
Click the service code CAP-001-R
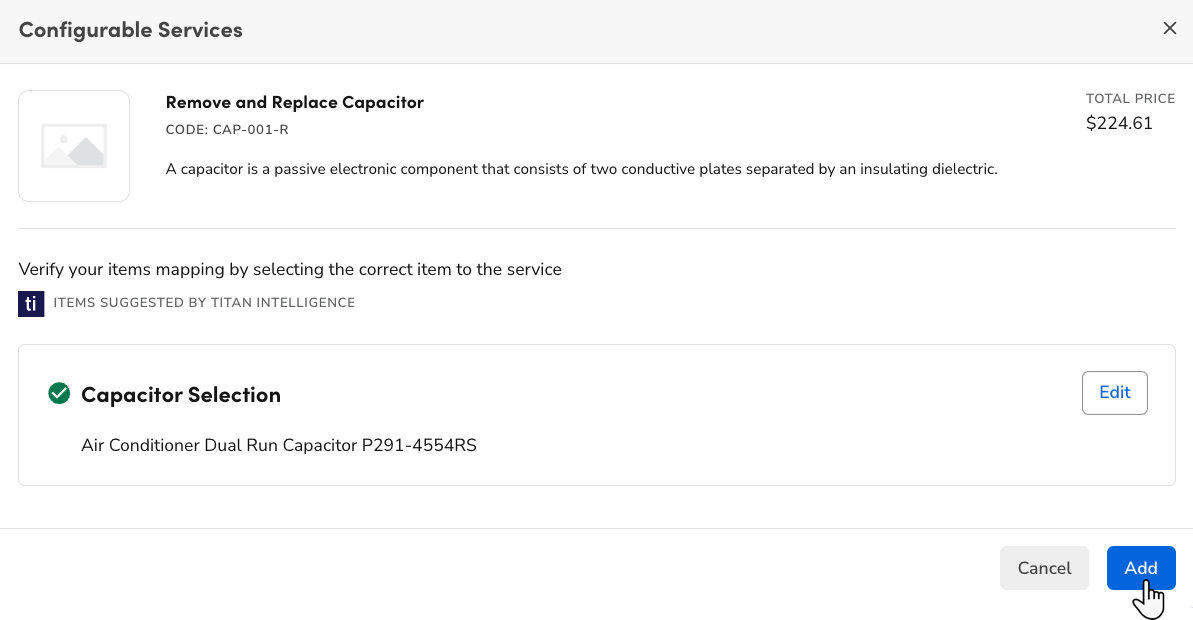pyautogui.click(x=228, y=131)
